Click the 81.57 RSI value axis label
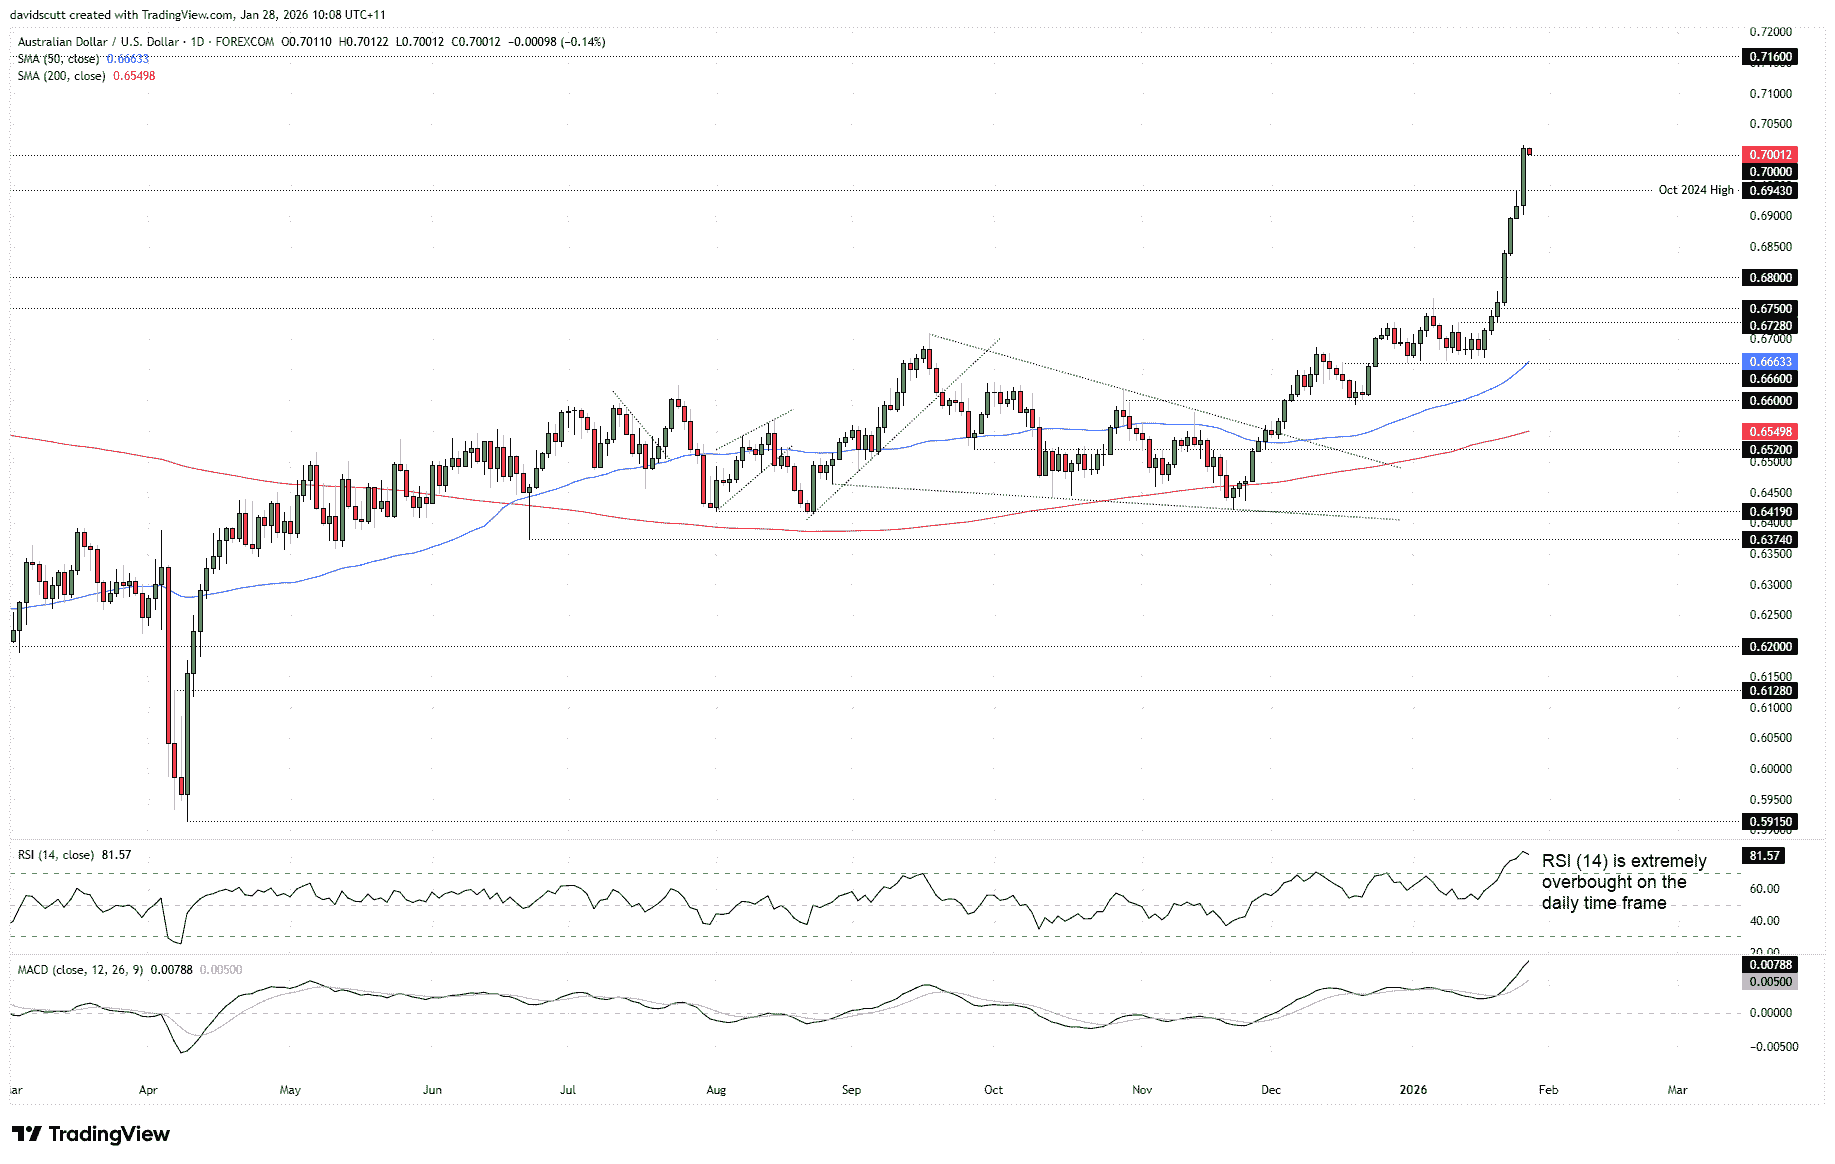The image size is (1835, 1164). point(1764,856)
